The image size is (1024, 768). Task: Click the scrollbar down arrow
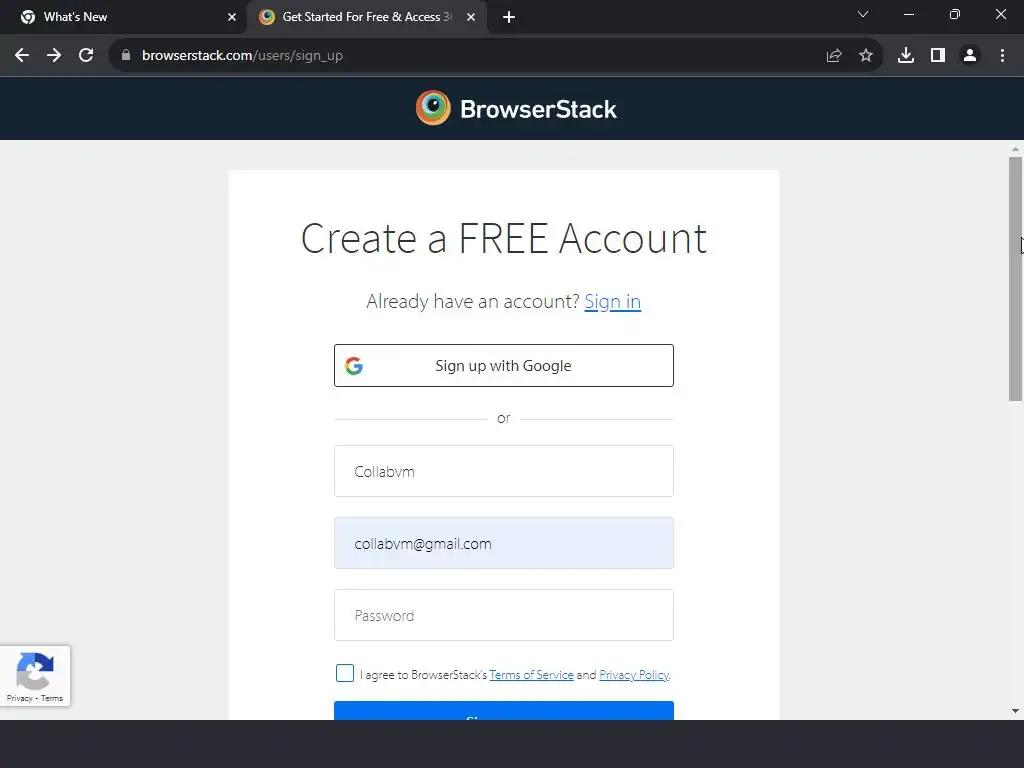pos(1015,711)
